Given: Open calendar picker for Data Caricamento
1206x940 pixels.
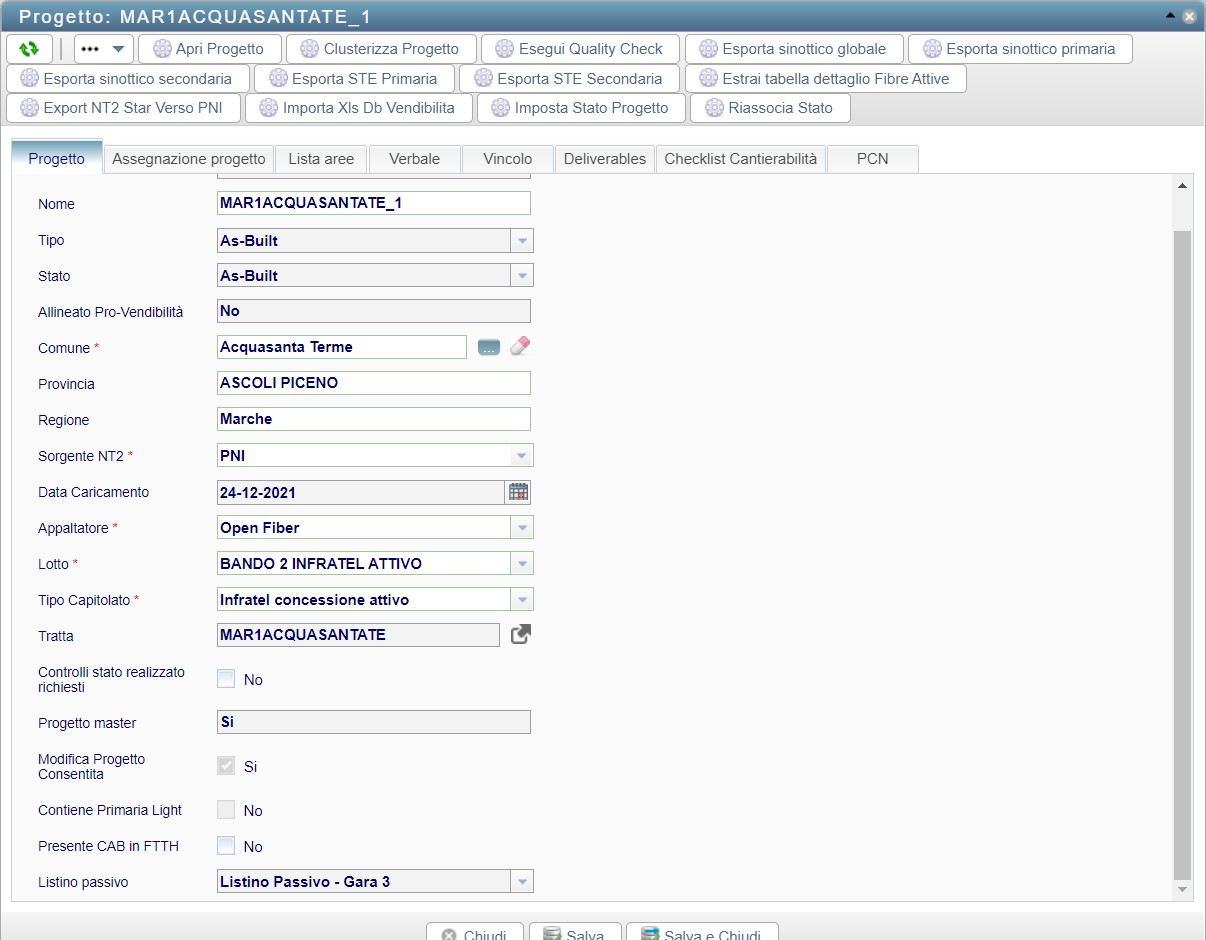Looking at the screenshot, I should tap(518, 492).
